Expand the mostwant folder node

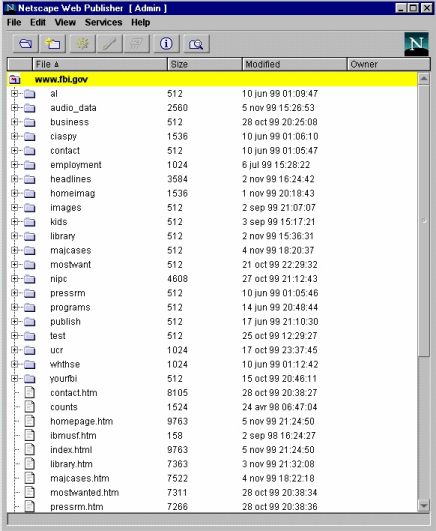(x=14, y=264)
